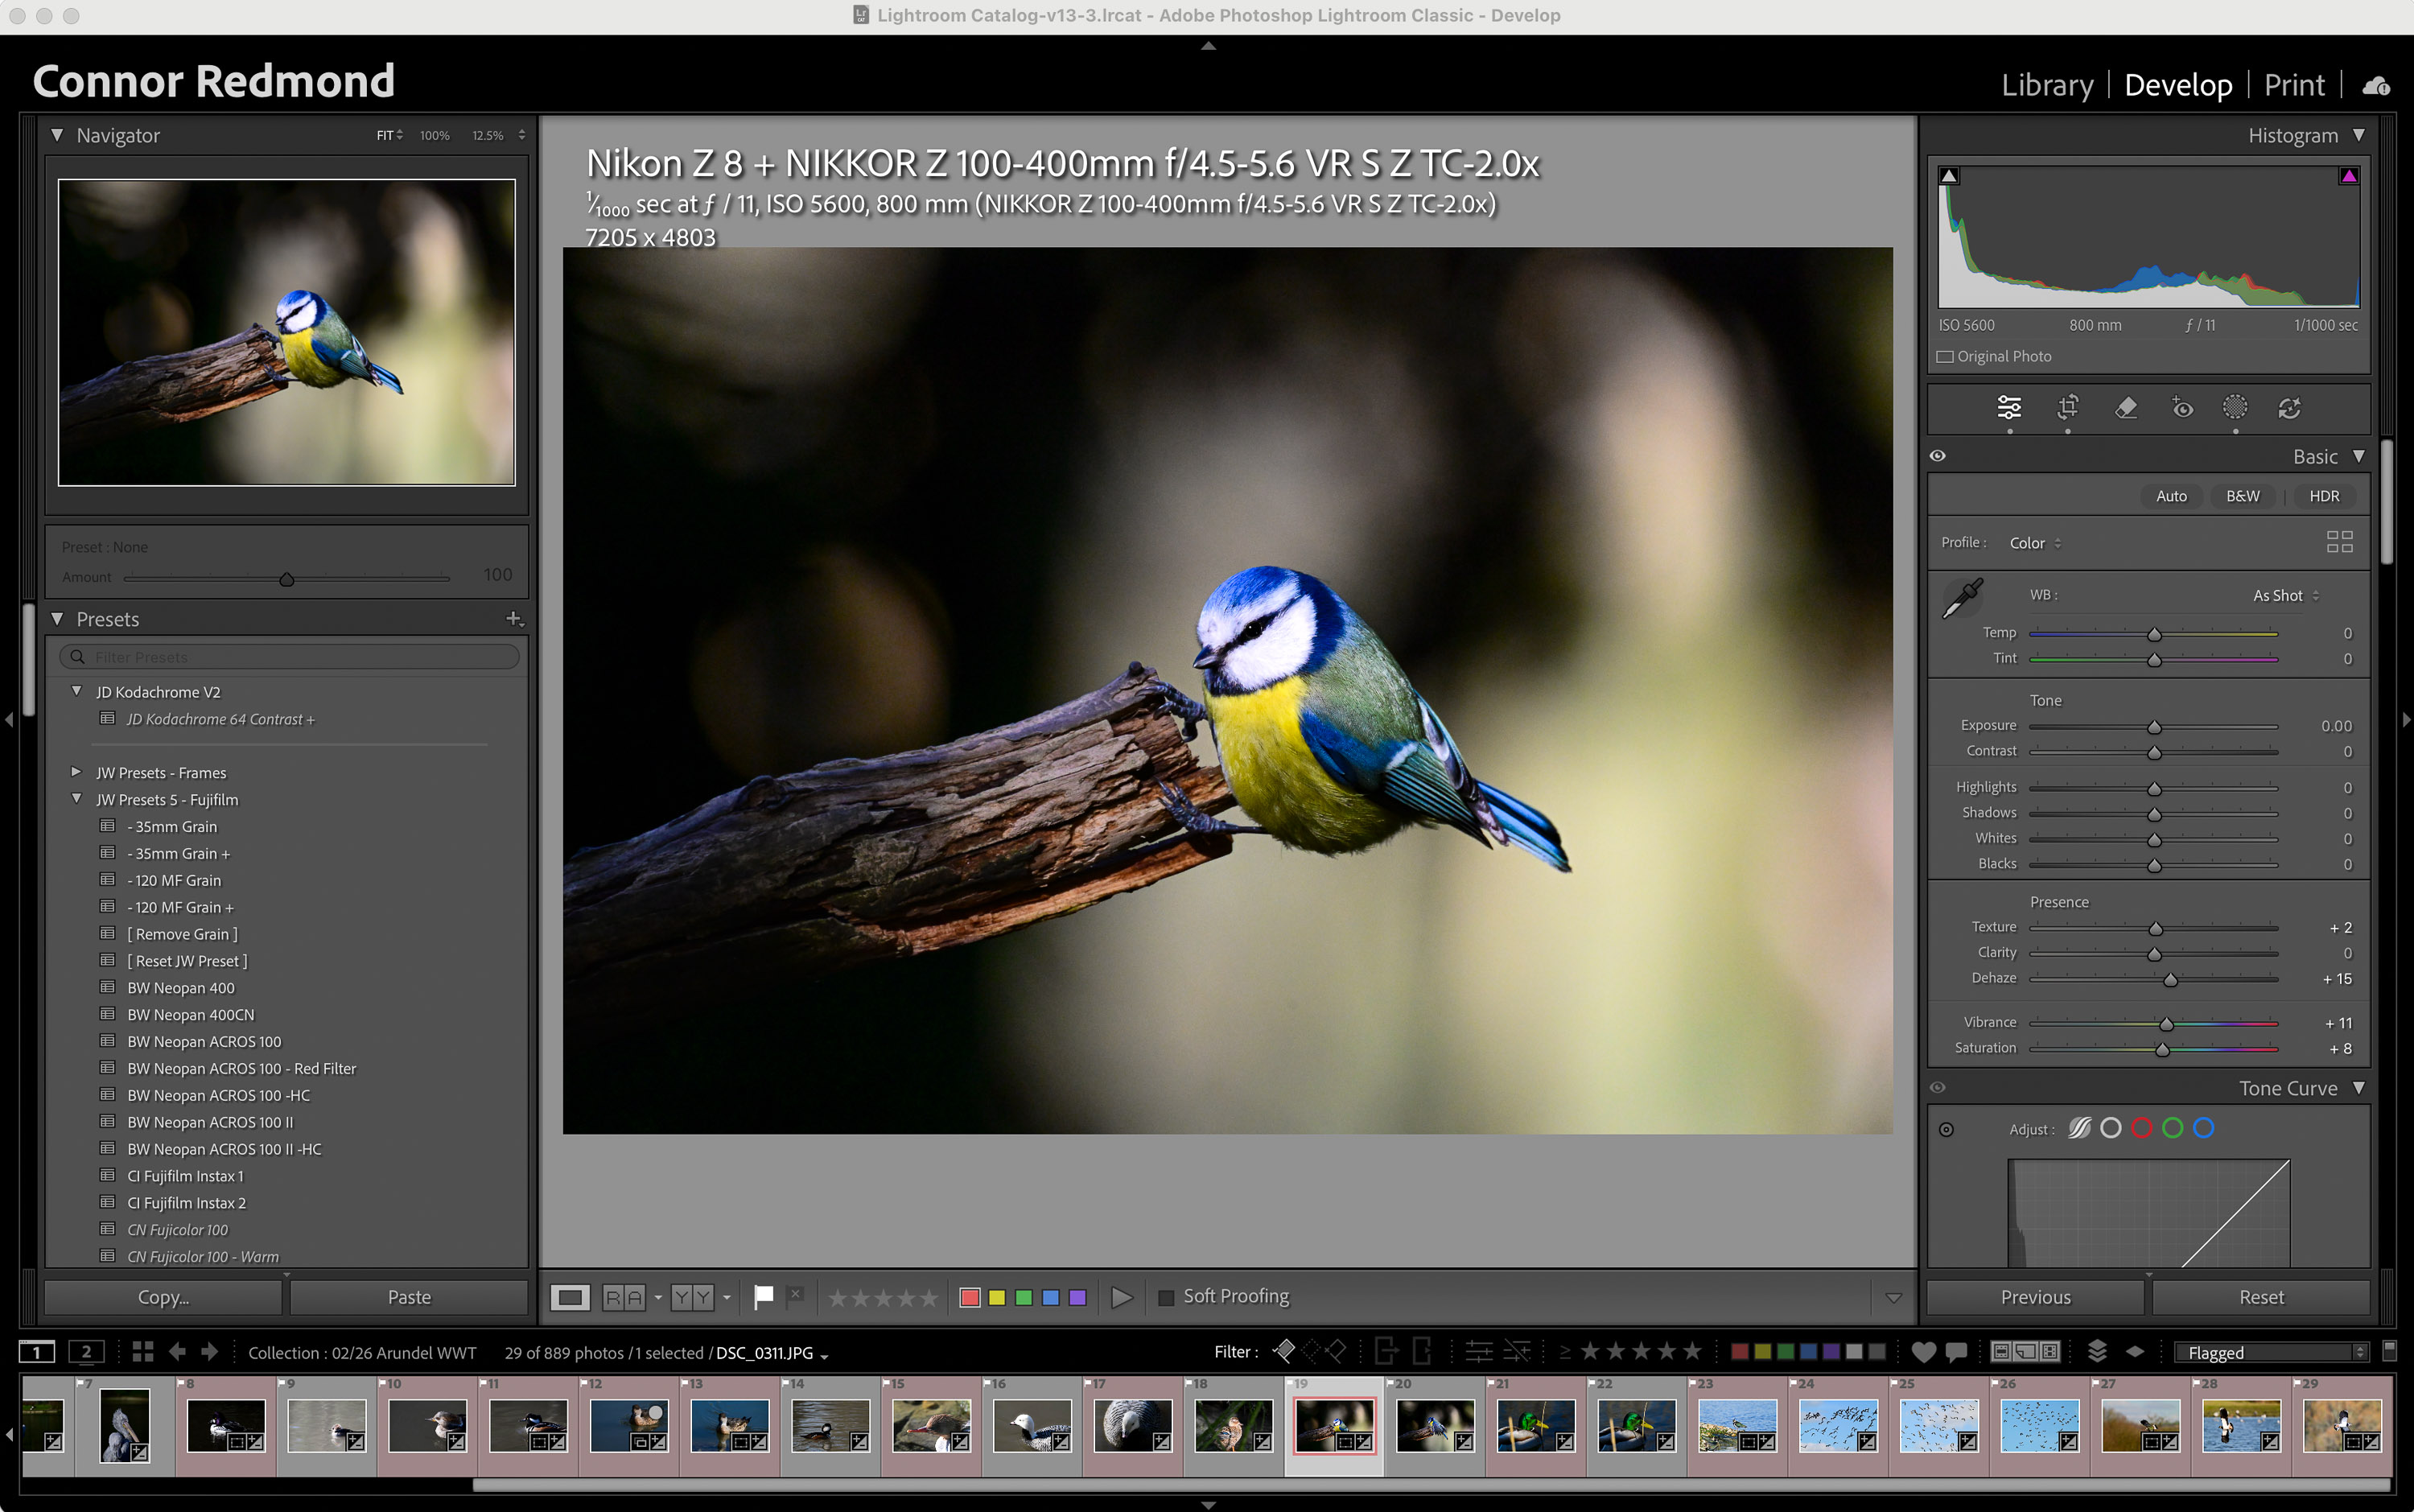Check the Original Photo box
Viewport: 2414px width, 1512px height.
pyautogui.click(x=1945, y=357)
